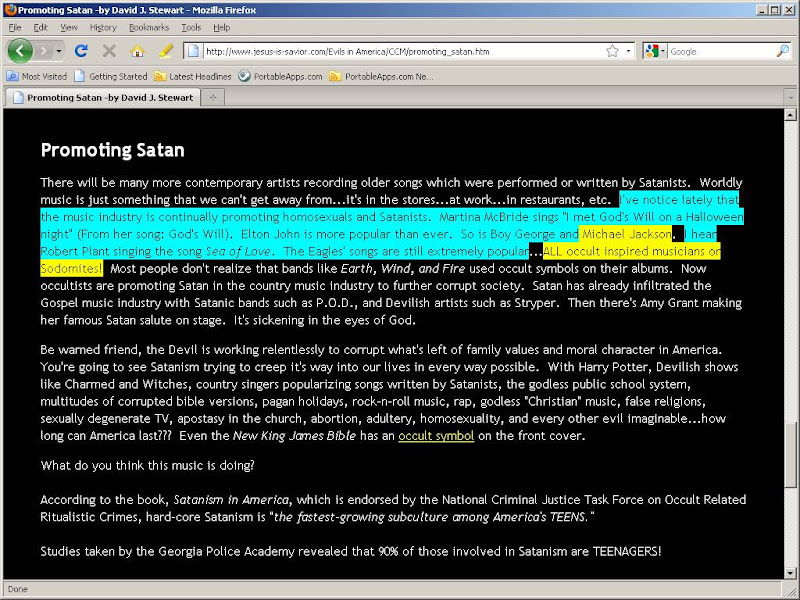
Task: Open the Most Visited bookmarks folder
Action: [x=37, y=77]
